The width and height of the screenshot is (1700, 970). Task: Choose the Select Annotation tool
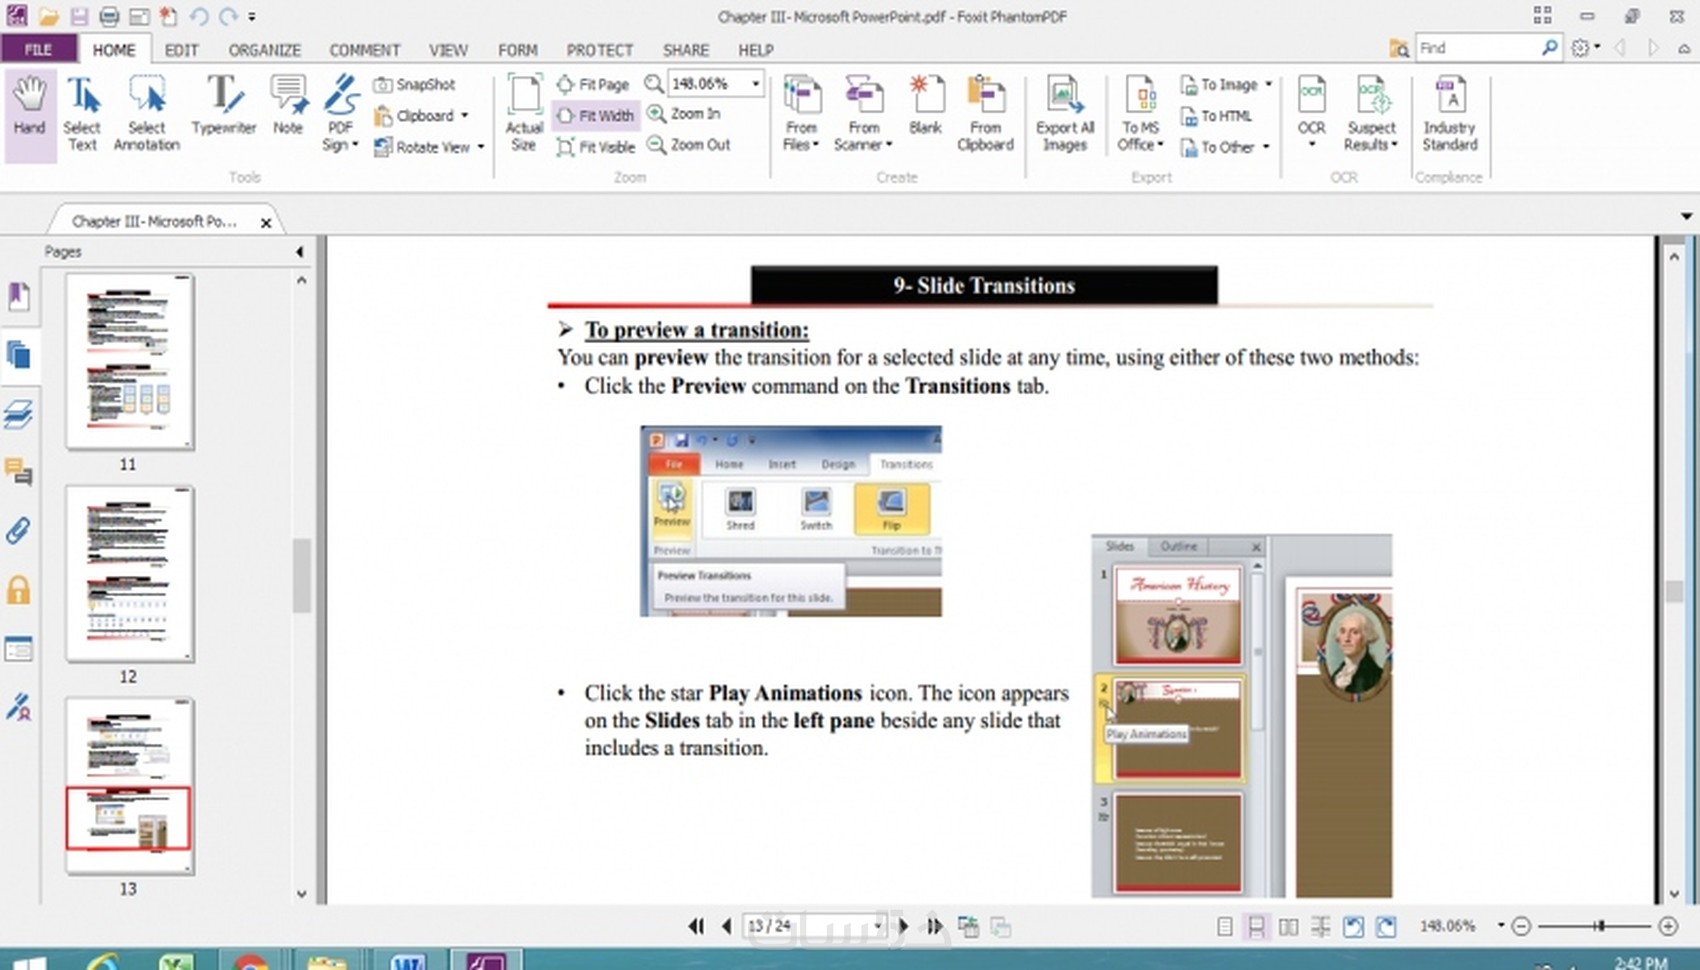click(147, 113)
